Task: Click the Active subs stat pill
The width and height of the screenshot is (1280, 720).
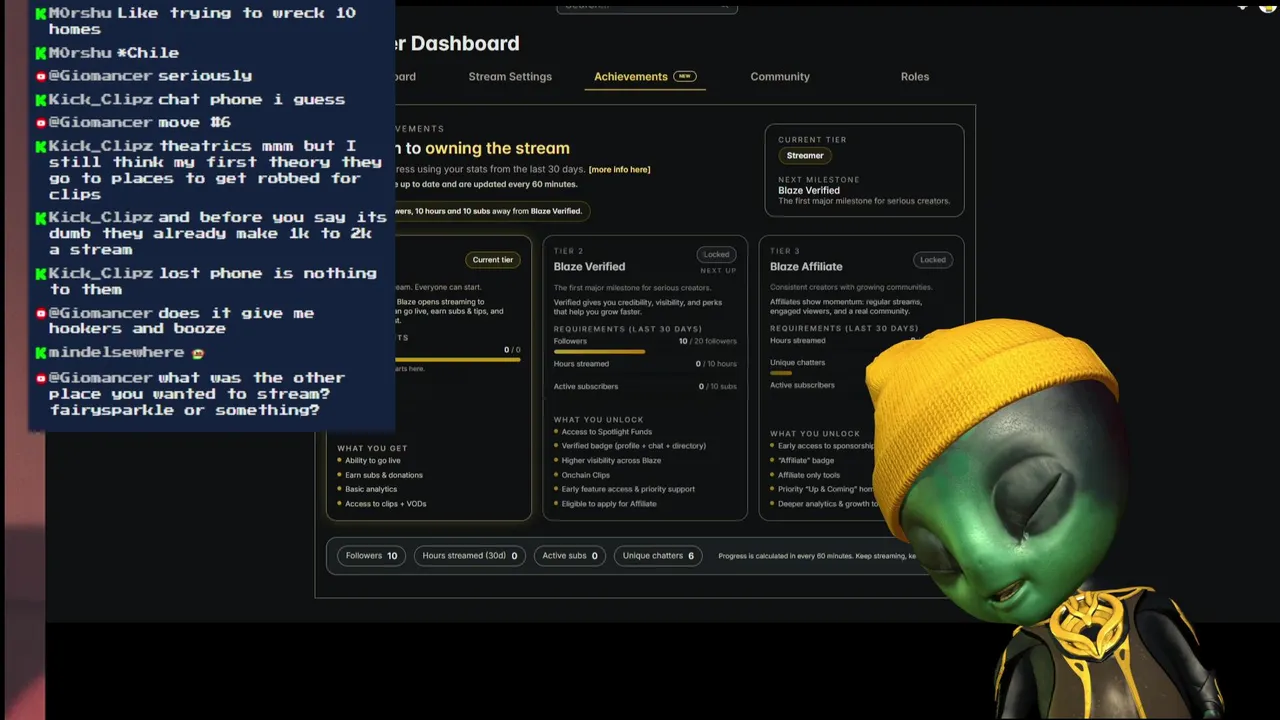Action: click(x=570, y=556)
